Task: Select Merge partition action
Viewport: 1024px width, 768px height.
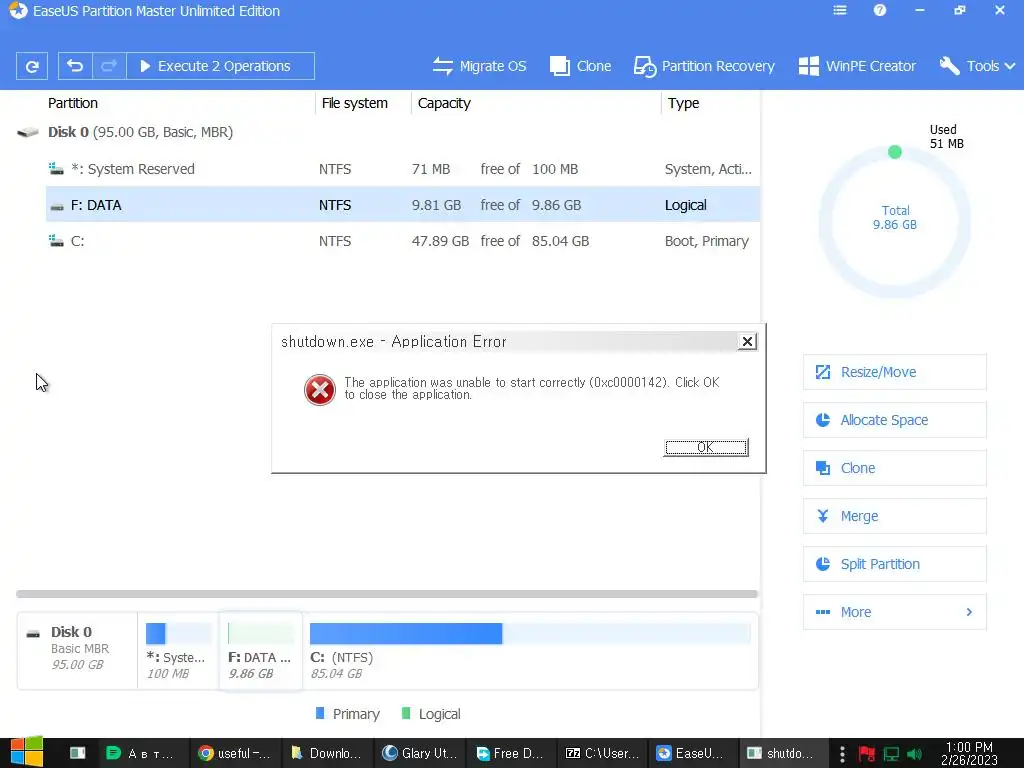Action: 894,516
